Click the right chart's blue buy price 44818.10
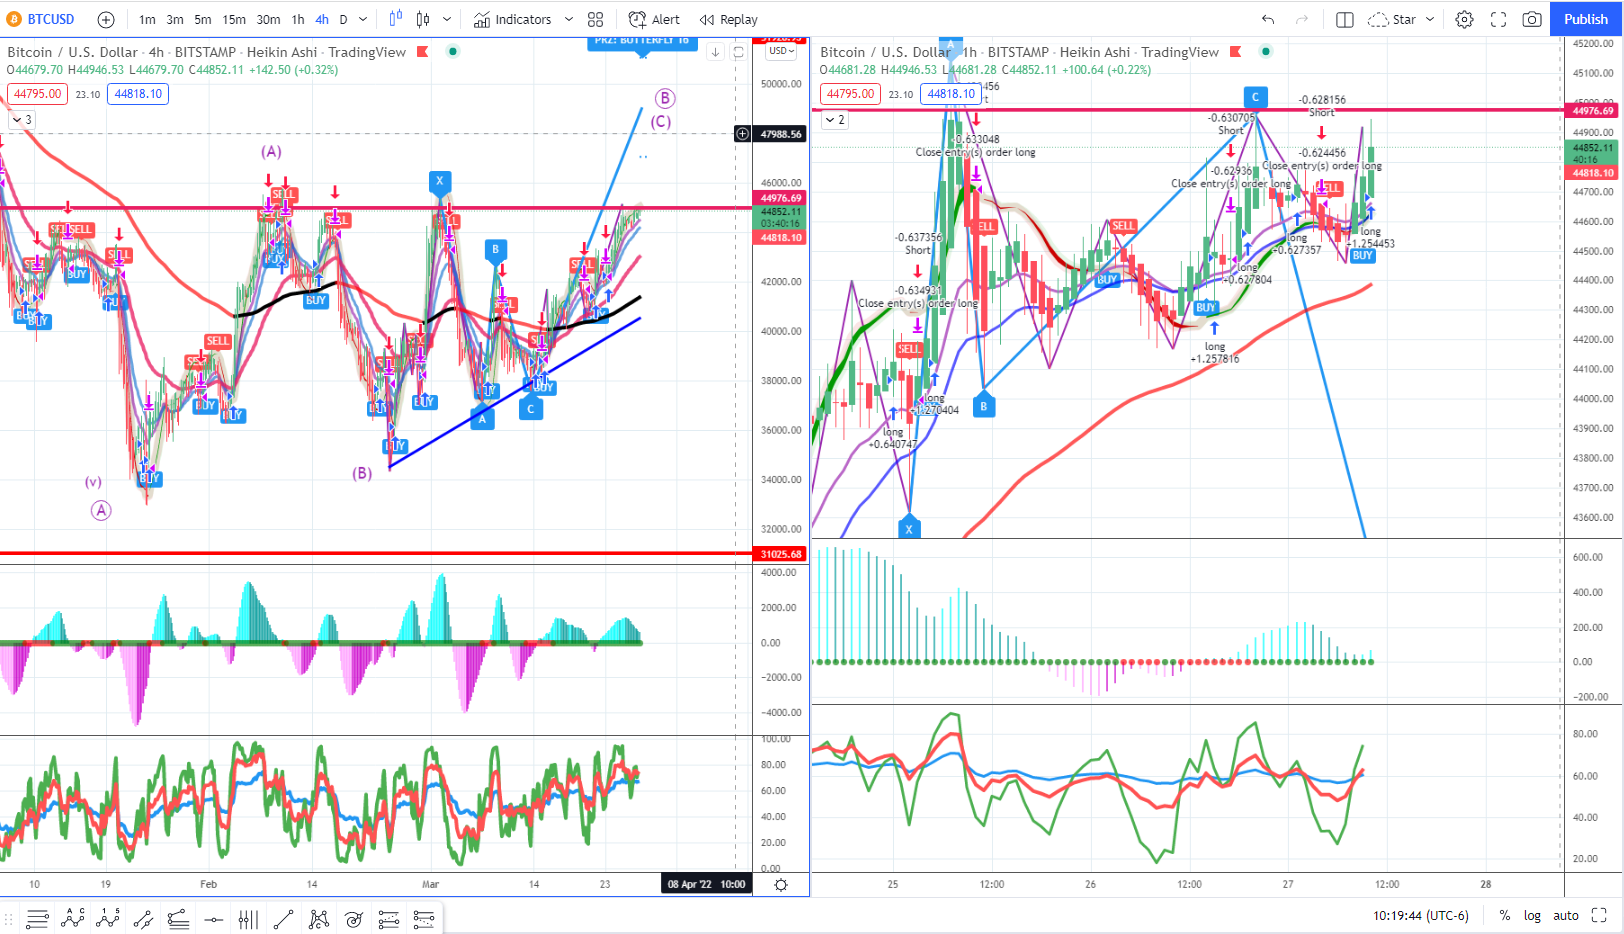1624x934 pixels. [x=951, y=94]
